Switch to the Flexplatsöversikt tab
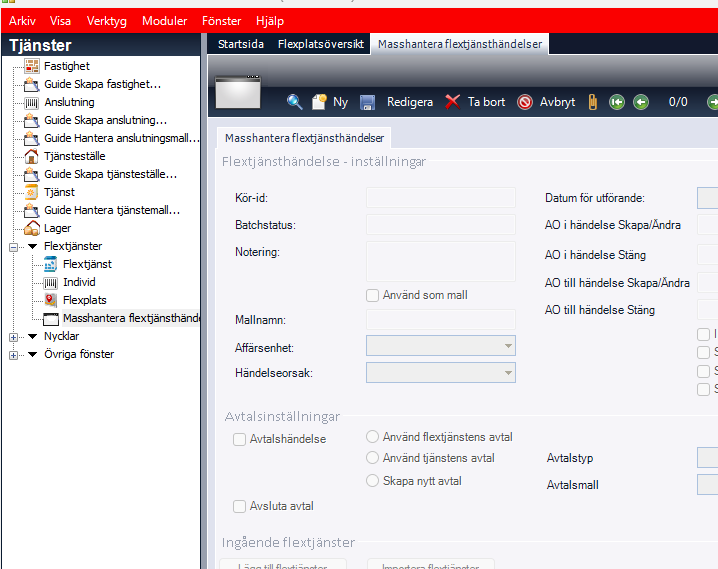This screenshot has width=718, height=569. coord(320,44)
